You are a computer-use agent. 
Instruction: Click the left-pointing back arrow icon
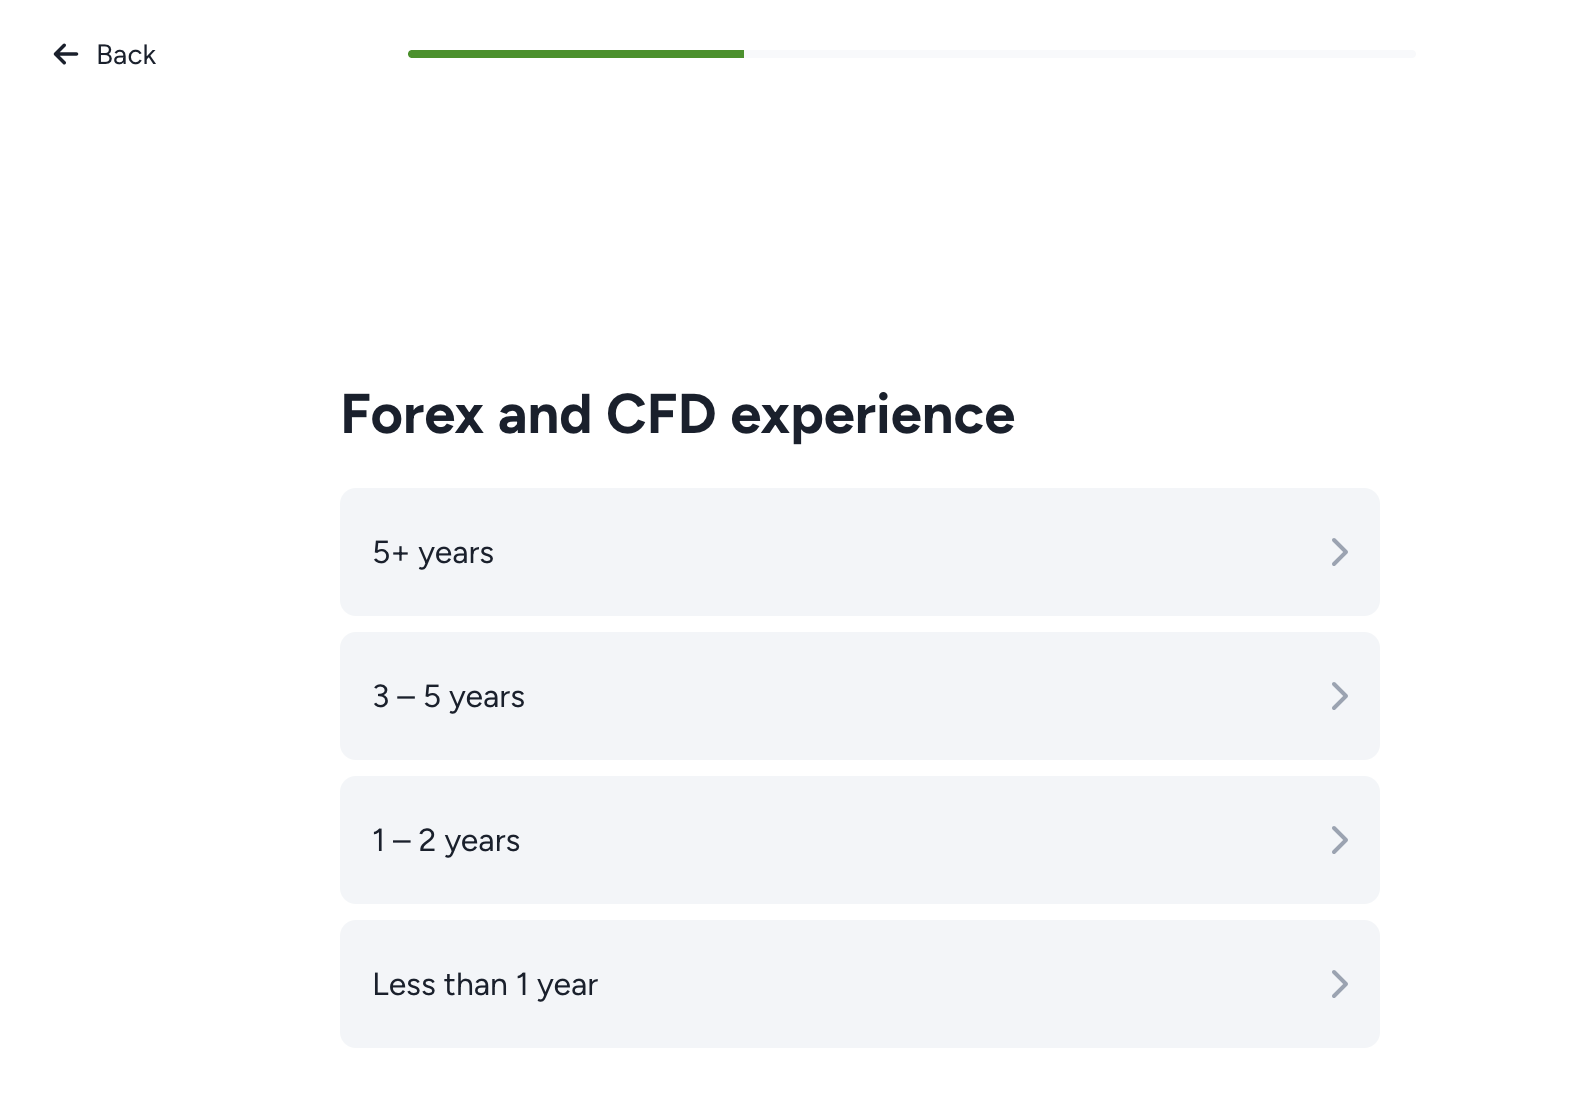click(x=66, y=54)
